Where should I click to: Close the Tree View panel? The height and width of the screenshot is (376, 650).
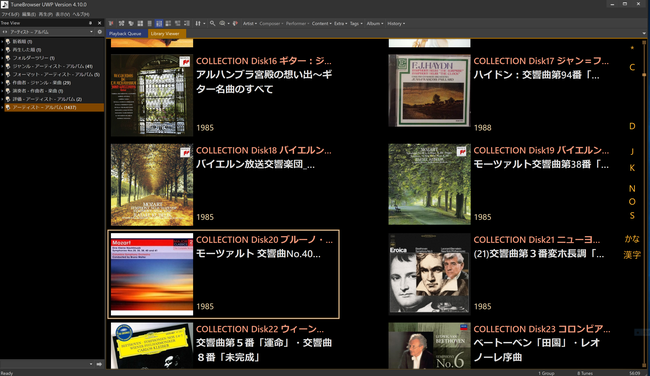point(99,23)
